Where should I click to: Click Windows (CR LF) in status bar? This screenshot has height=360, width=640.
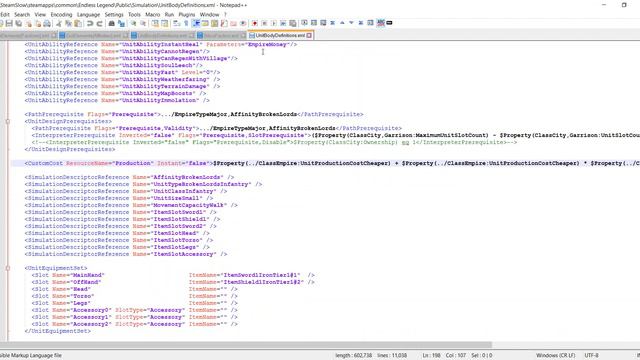click(556, 356)
